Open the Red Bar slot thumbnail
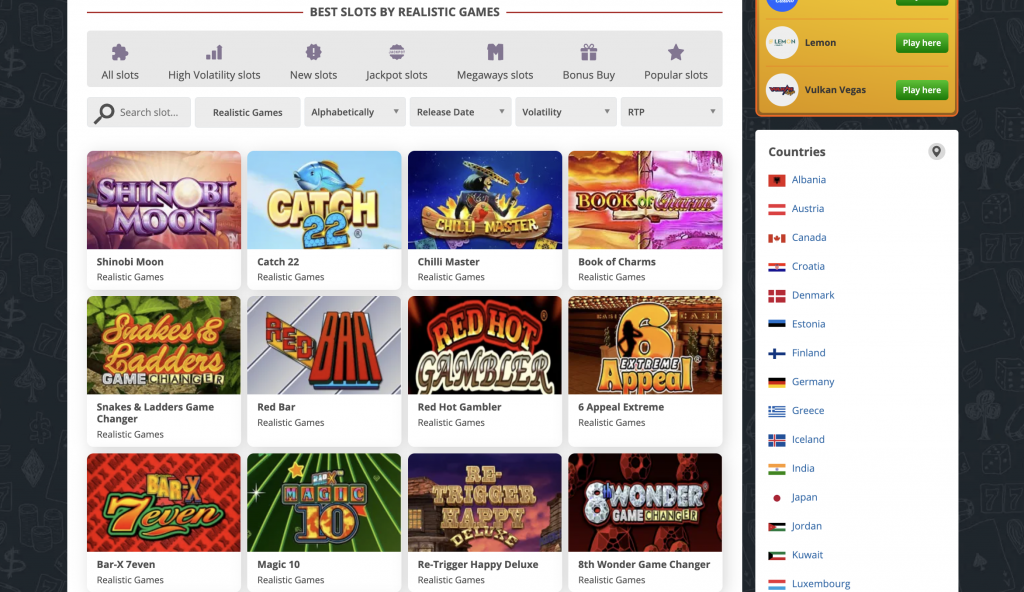The image size is (1024, 592). pos(324,345)
